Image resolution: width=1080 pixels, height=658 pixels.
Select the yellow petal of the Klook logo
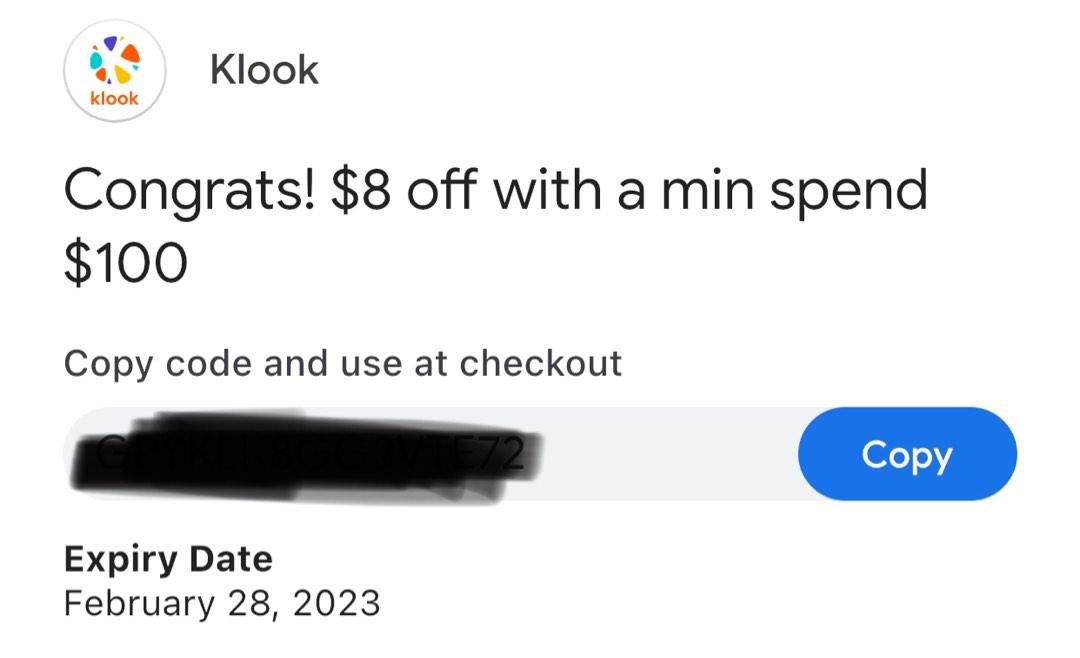click(x=122, y=74)
